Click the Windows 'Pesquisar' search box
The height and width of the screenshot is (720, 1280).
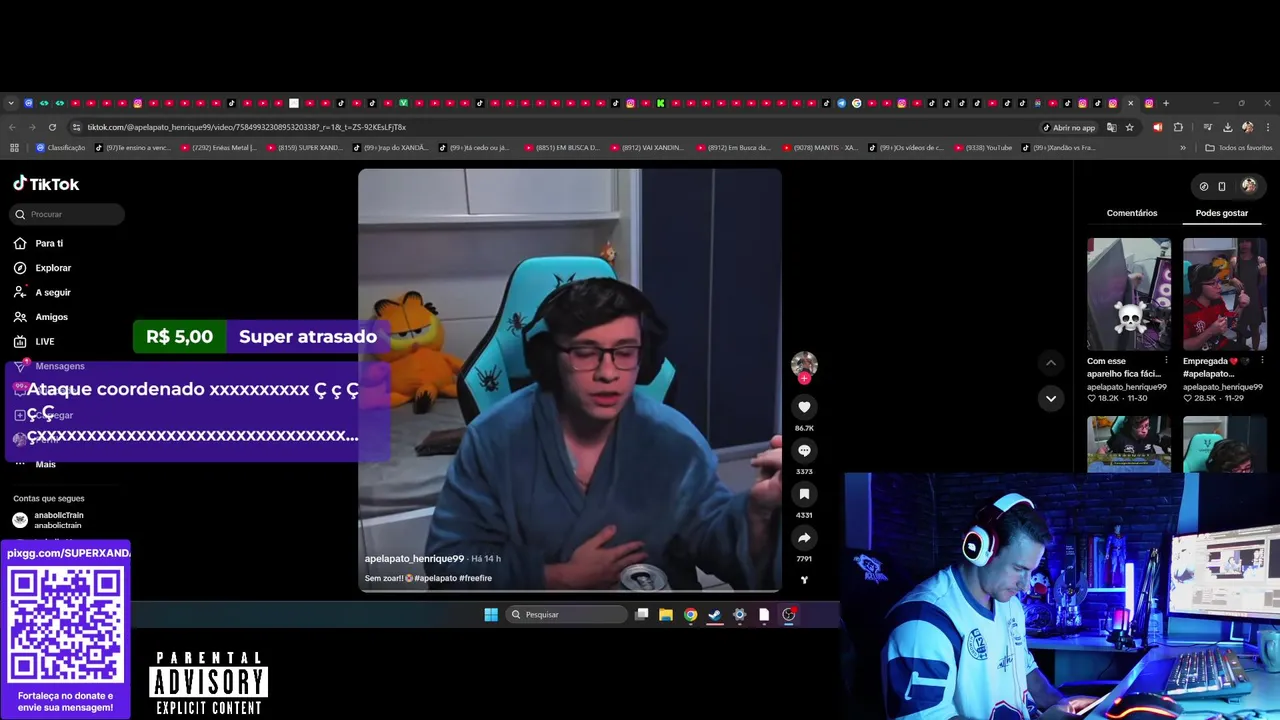click(566, 614)
